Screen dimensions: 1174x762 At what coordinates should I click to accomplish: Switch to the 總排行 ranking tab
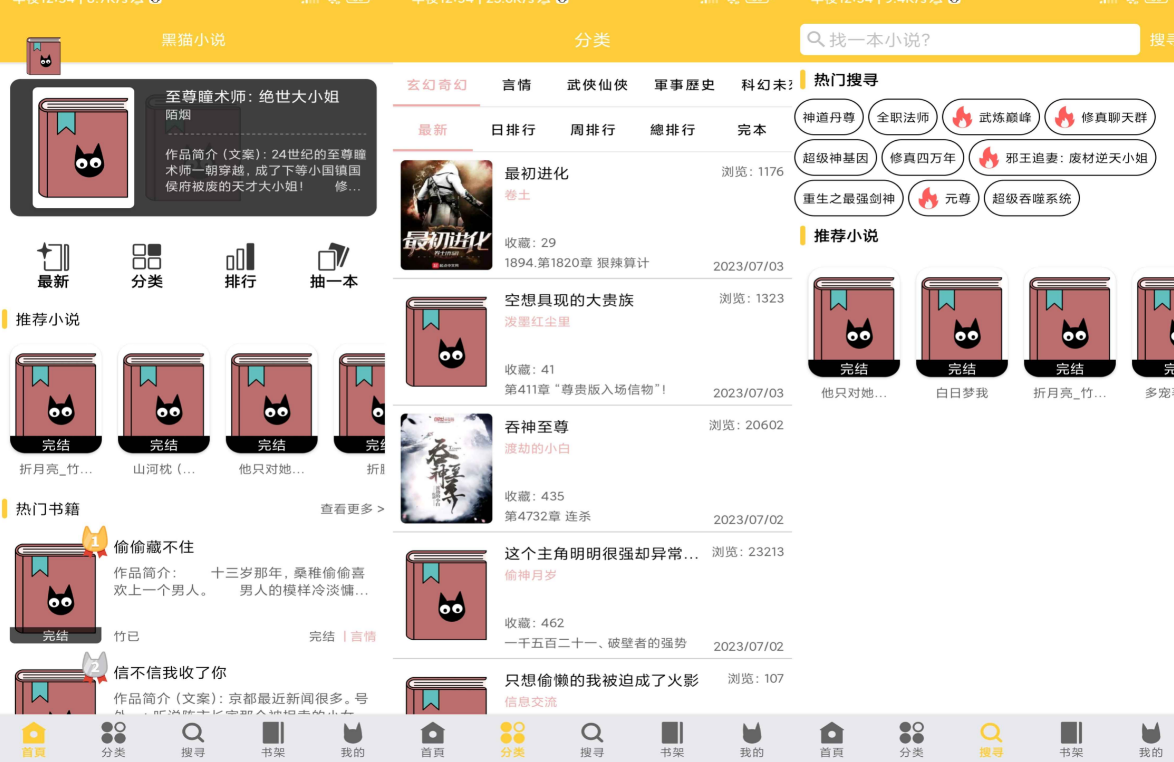click(671, 129)
